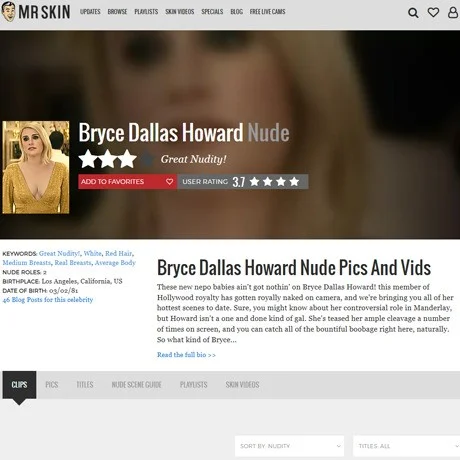Click the second white nudity rating star
This screenshot has height=460, width=460.
[108, 159]
